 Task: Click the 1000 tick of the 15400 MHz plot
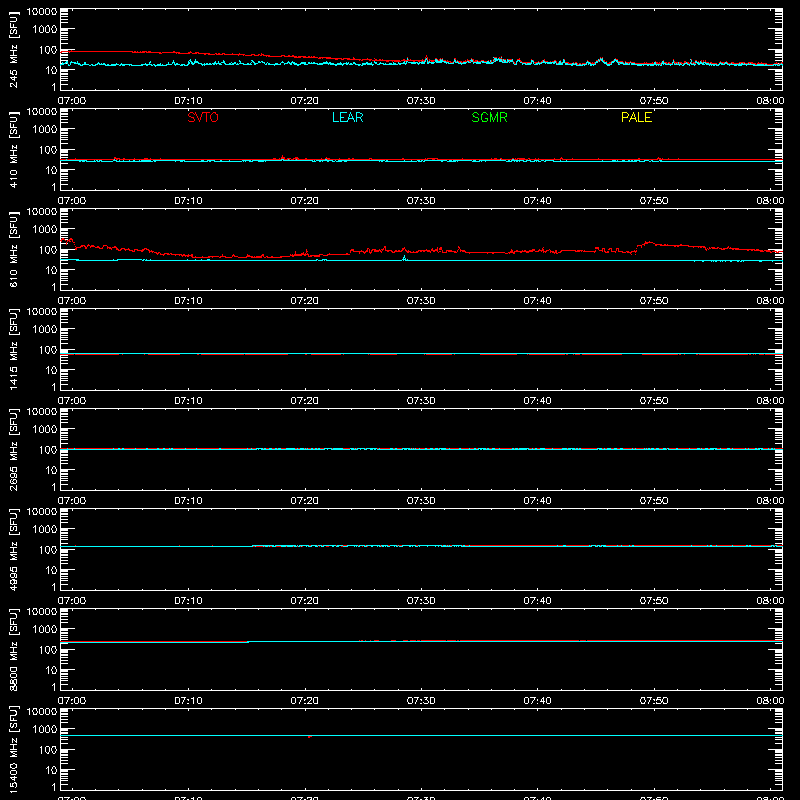point(45,729)
